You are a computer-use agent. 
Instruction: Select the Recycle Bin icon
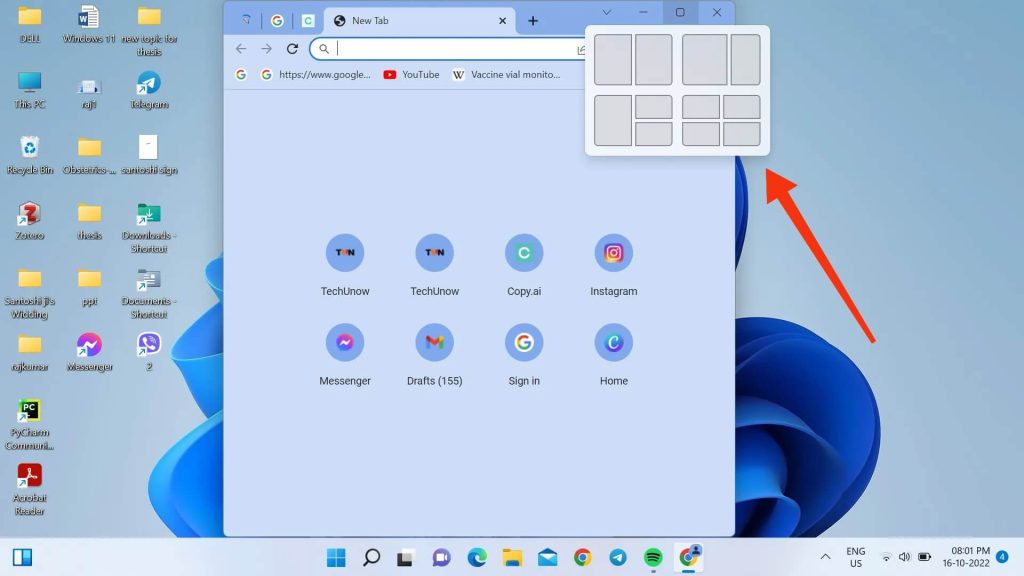click(x=29, y=155)
